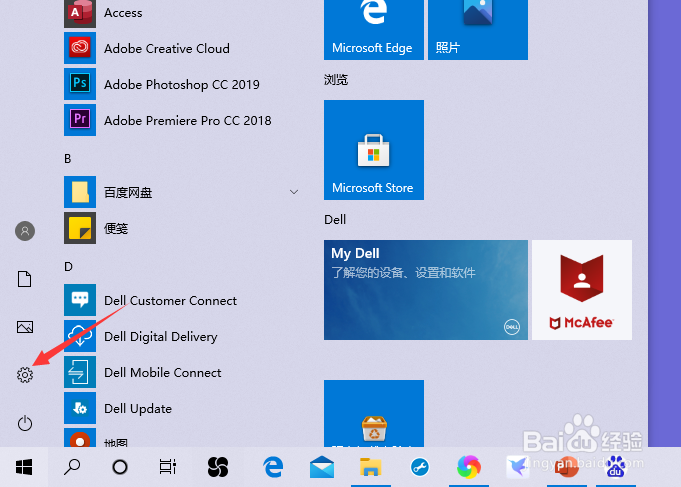Open the Power options icon
681x487 pixels.
[x=25, y=423]
